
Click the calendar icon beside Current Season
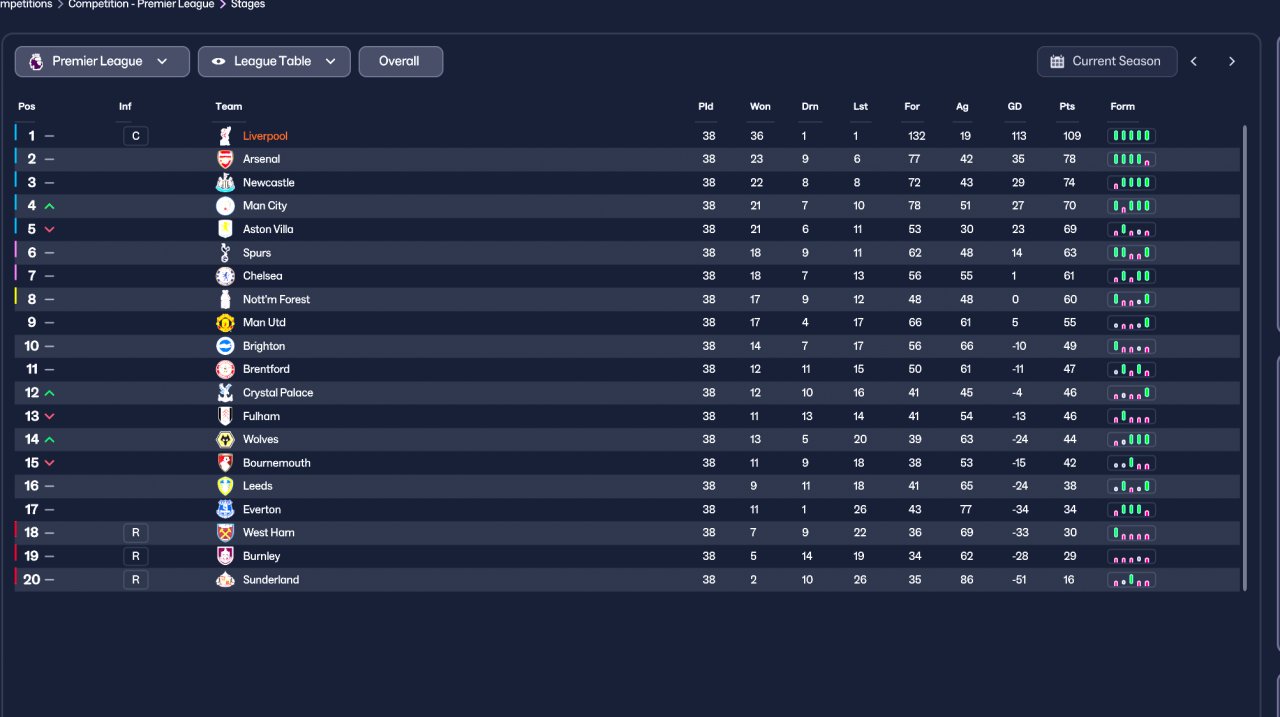coord(1057,61)
